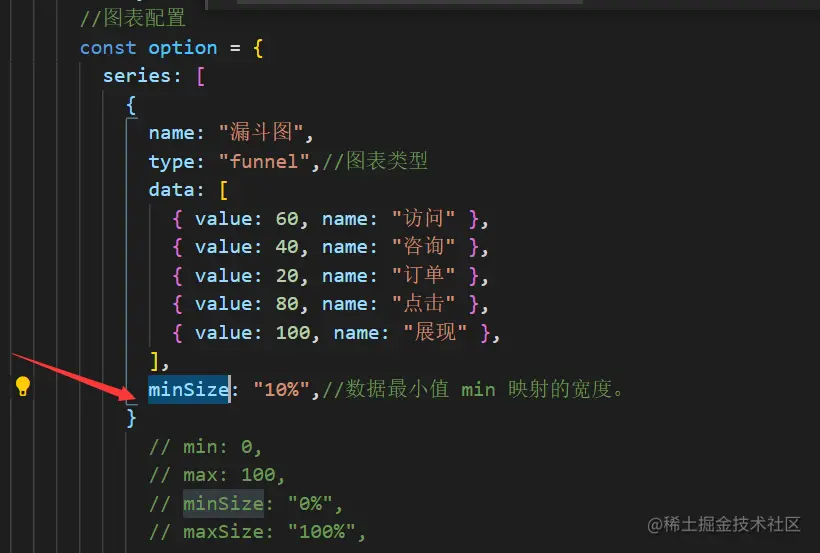Viewport: 820px width, 553px height.
Task: Click the commented // max: 100 line
Action: (x=217, y=475)
